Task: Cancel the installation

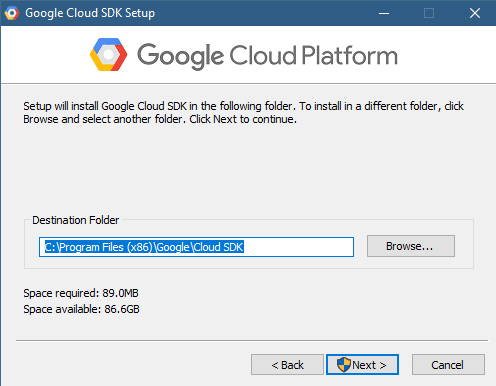Action: (x=448, y=365)
